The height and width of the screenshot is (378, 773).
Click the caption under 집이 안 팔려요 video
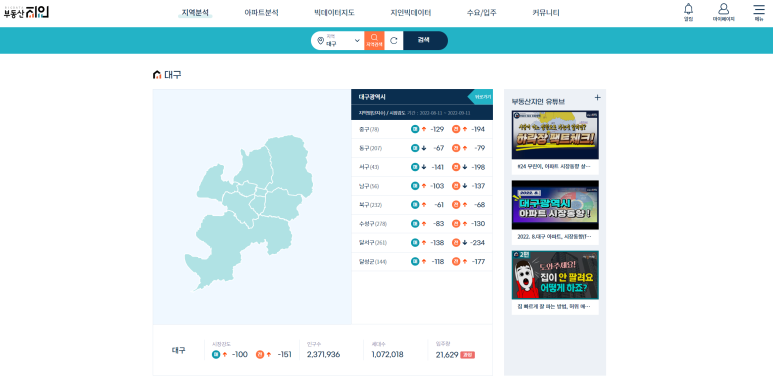(554, 306)
